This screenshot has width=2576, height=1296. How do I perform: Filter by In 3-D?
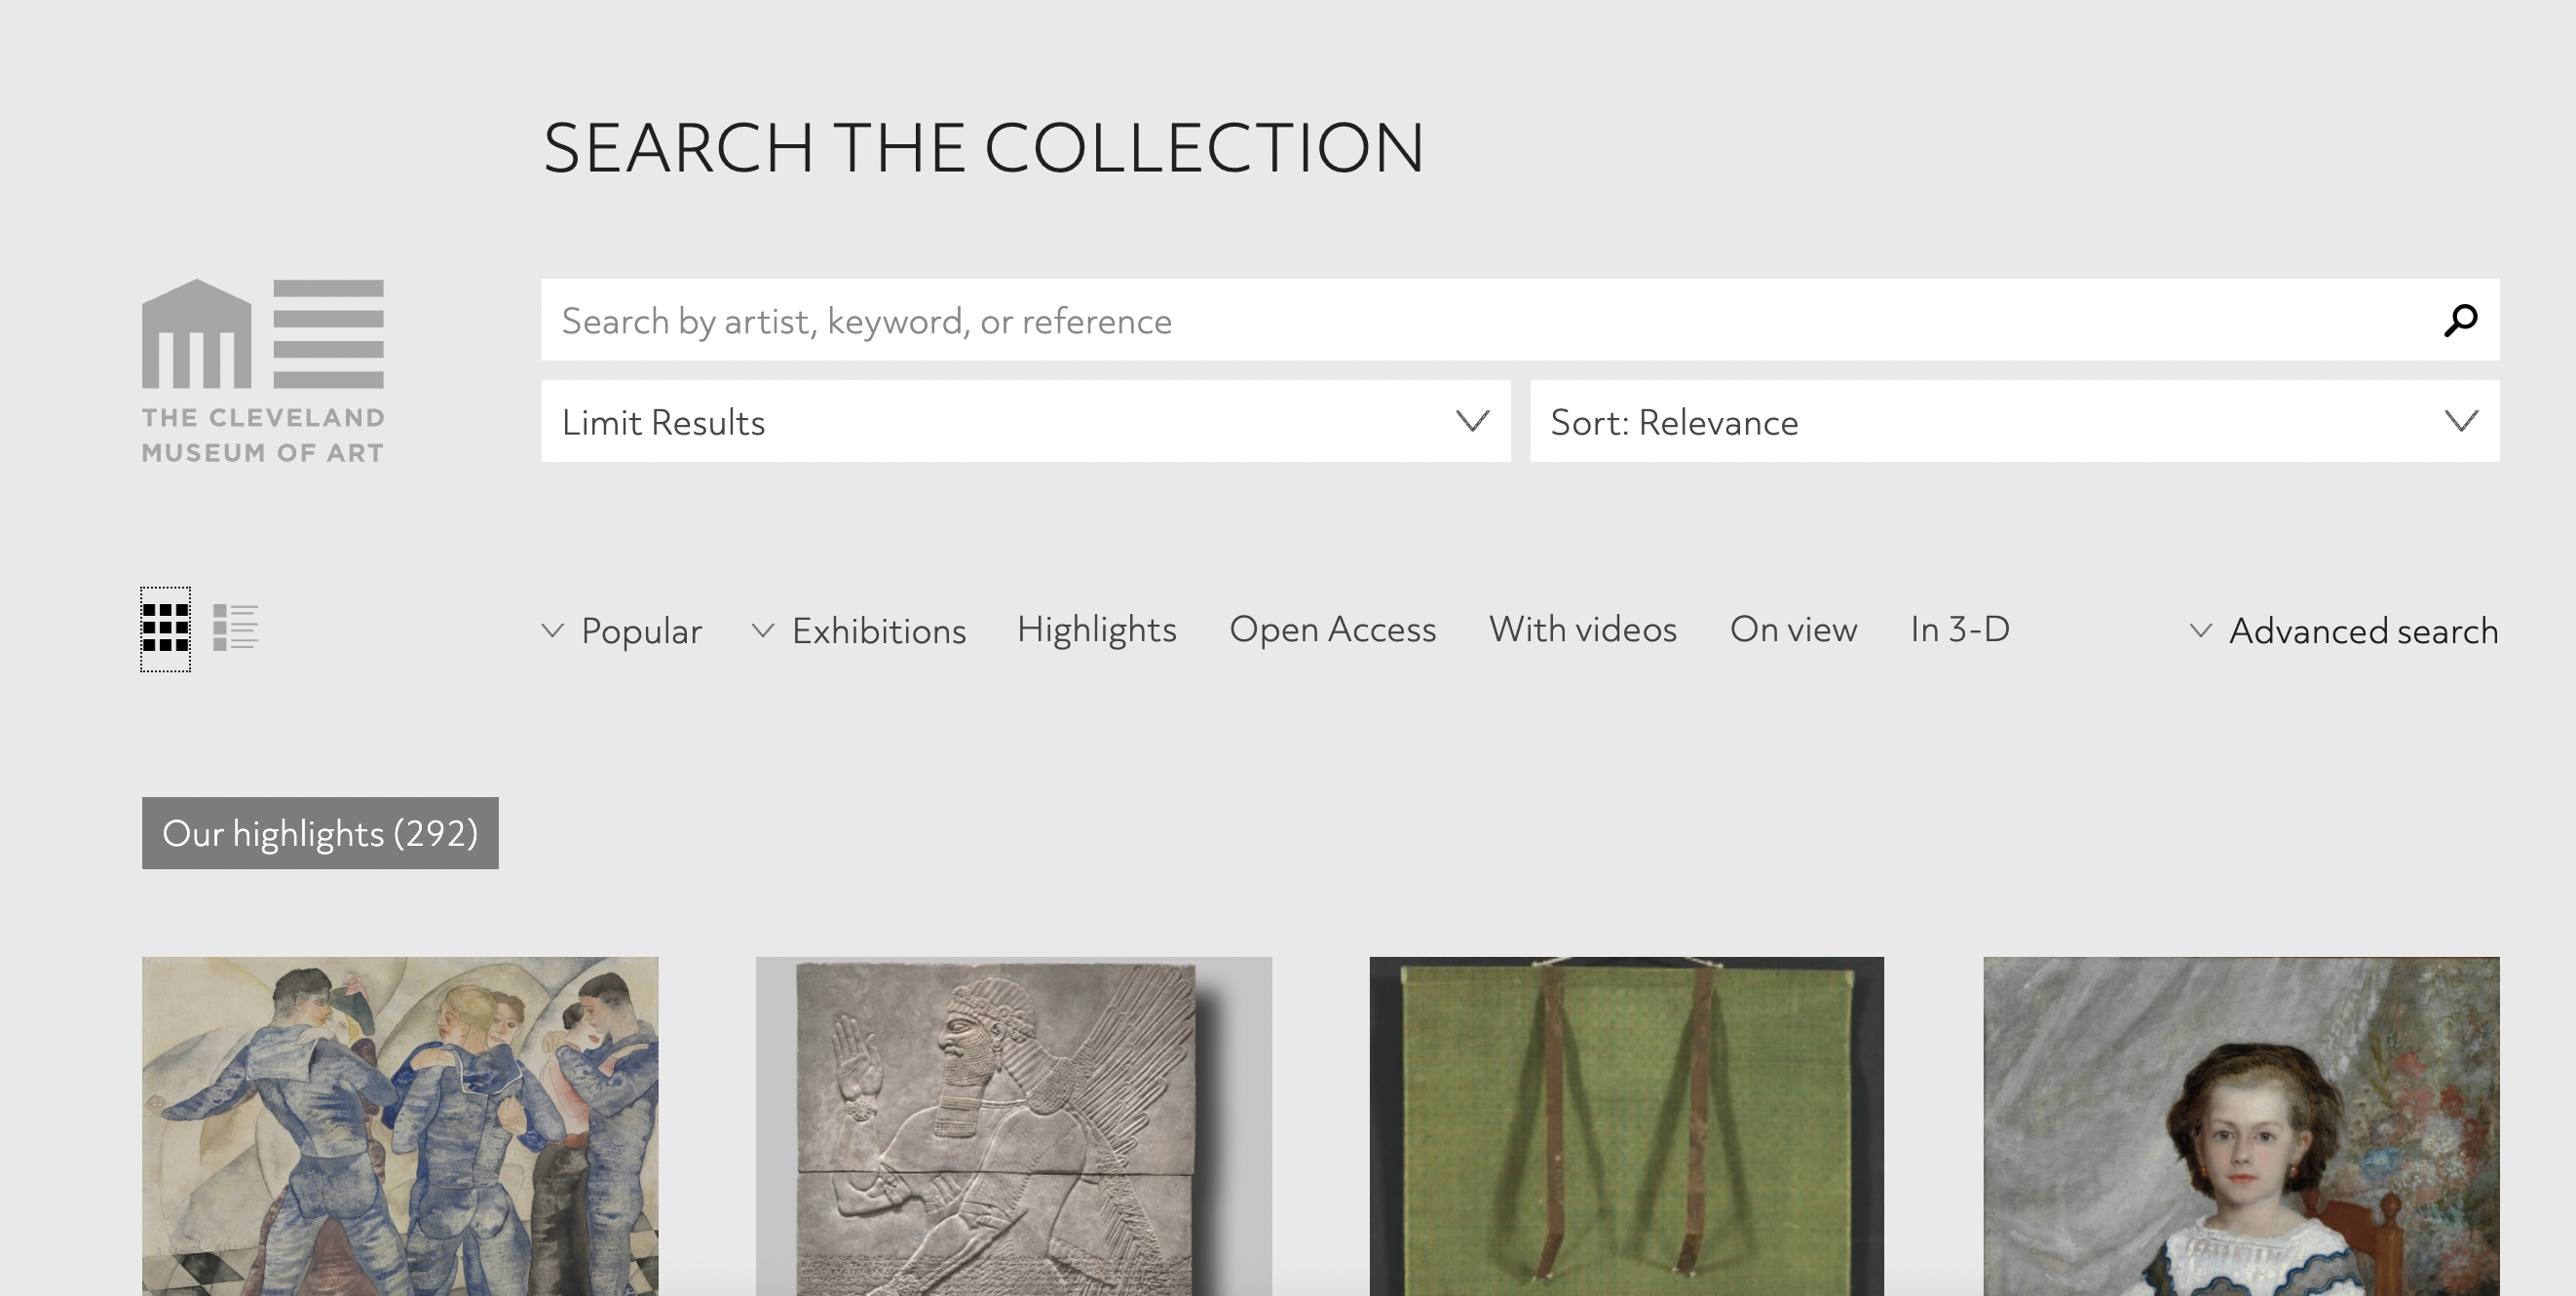(1959, 629)
